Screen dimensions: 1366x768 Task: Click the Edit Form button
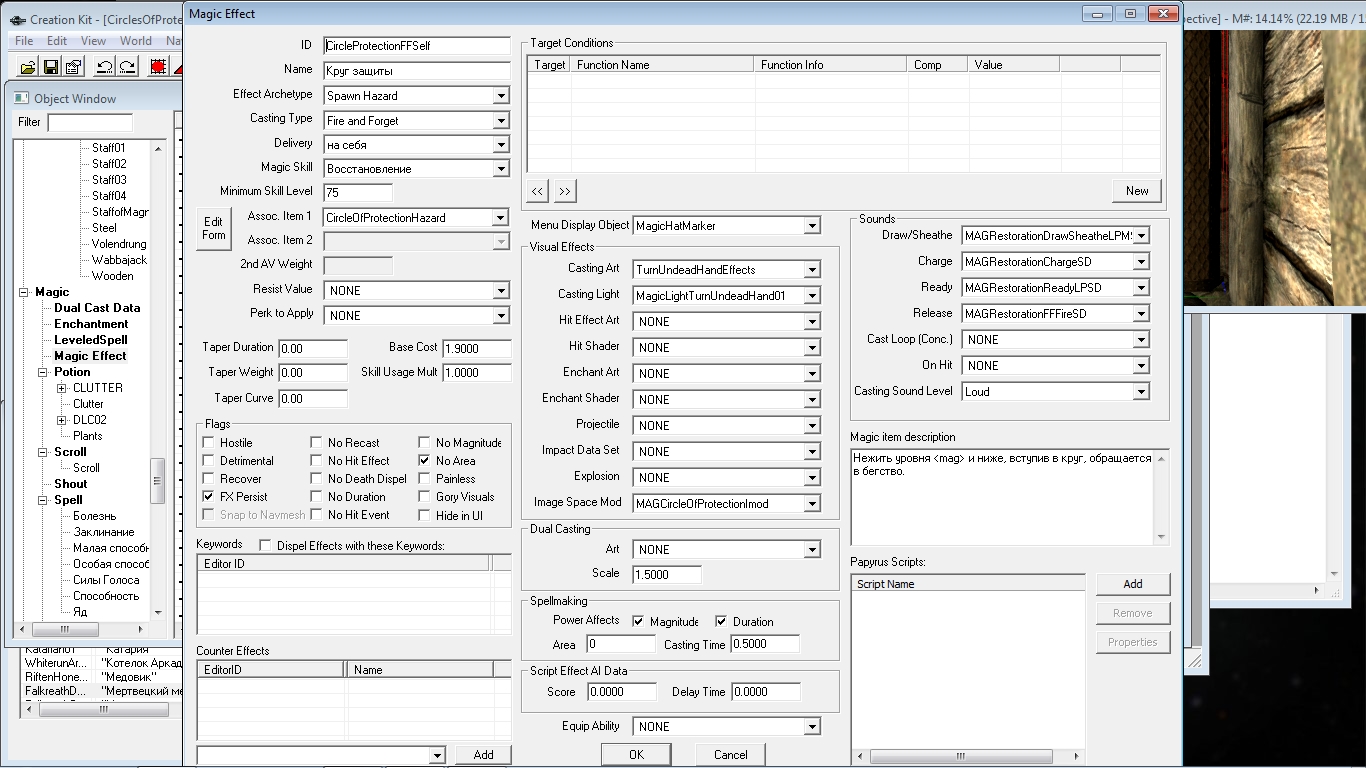214,229
